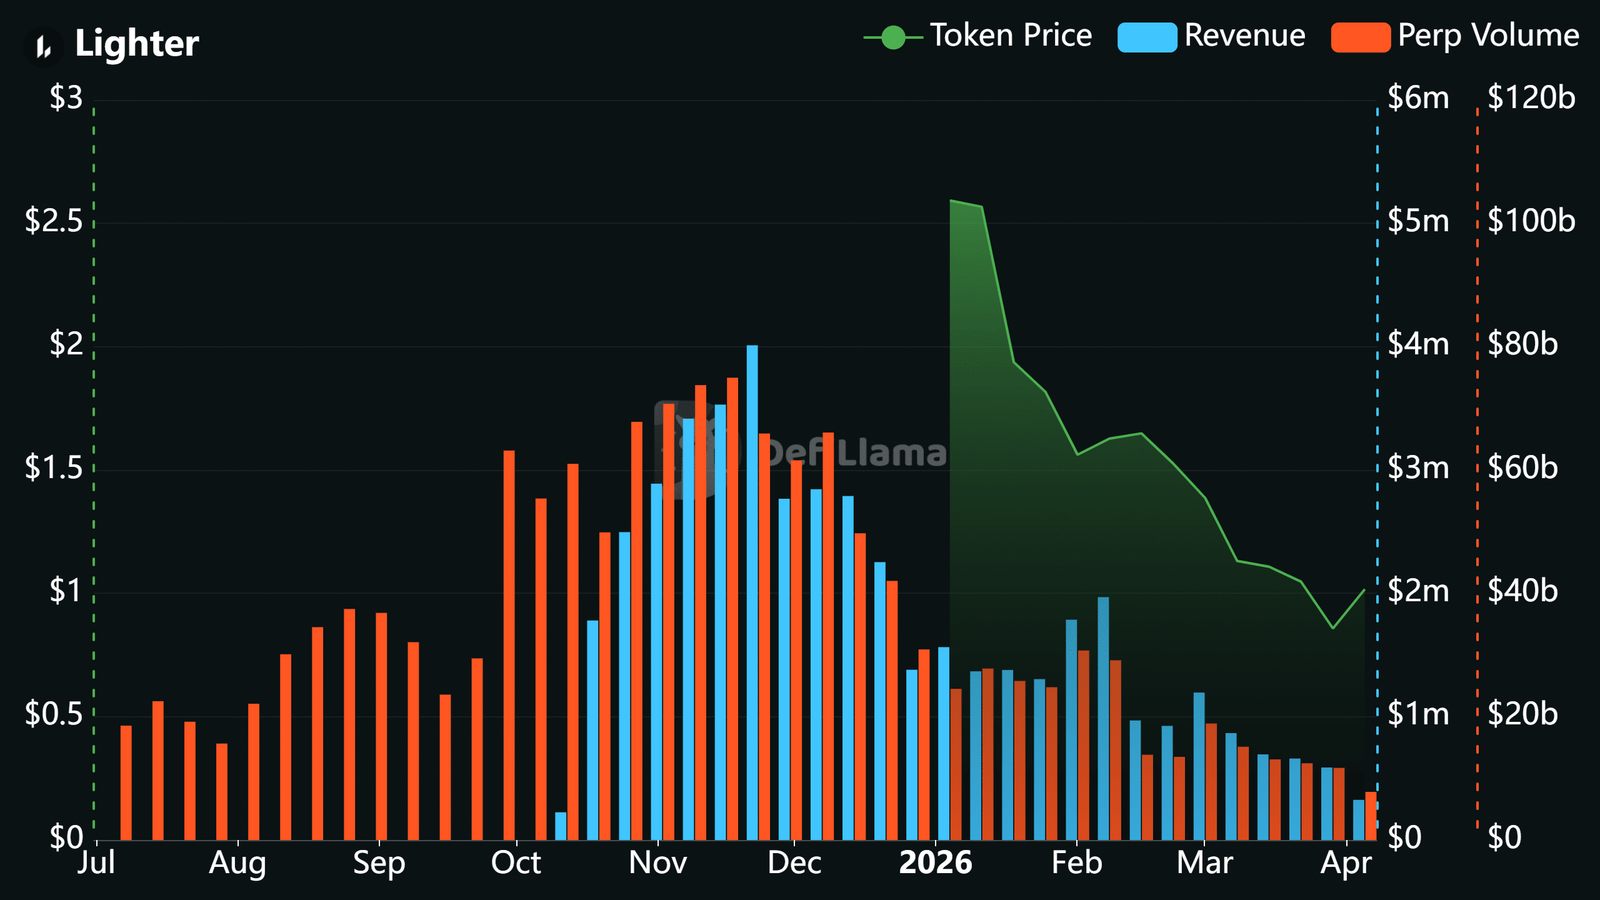Click the $4m revenue axis label

pos(1418,344)
